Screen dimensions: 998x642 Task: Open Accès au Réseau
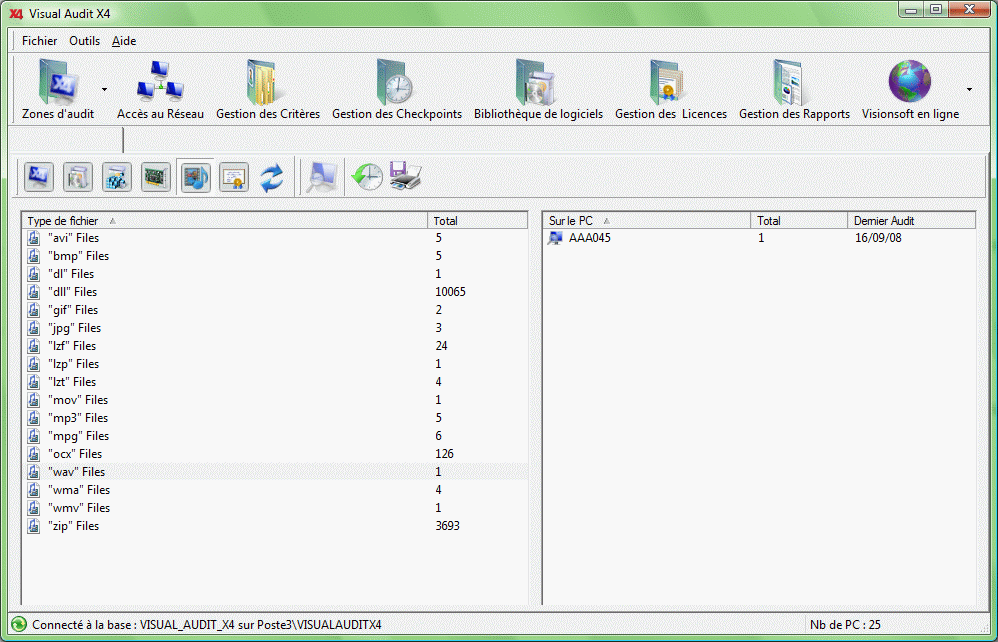tap(160, 89)
